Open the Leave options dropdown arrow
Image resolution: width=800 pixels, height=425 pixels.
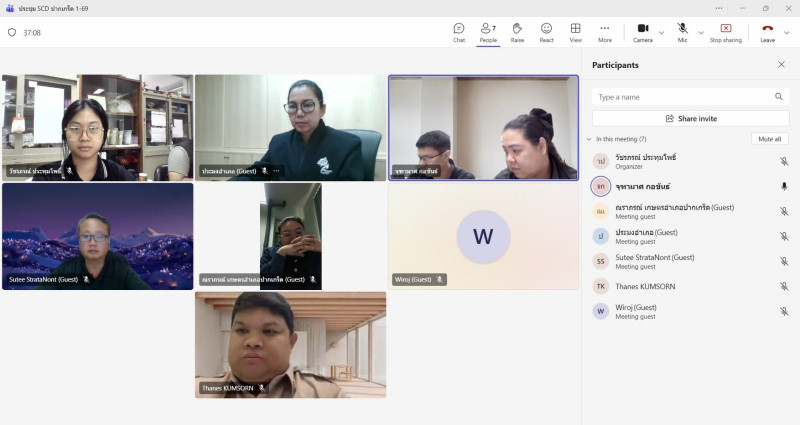click(787, 32)
